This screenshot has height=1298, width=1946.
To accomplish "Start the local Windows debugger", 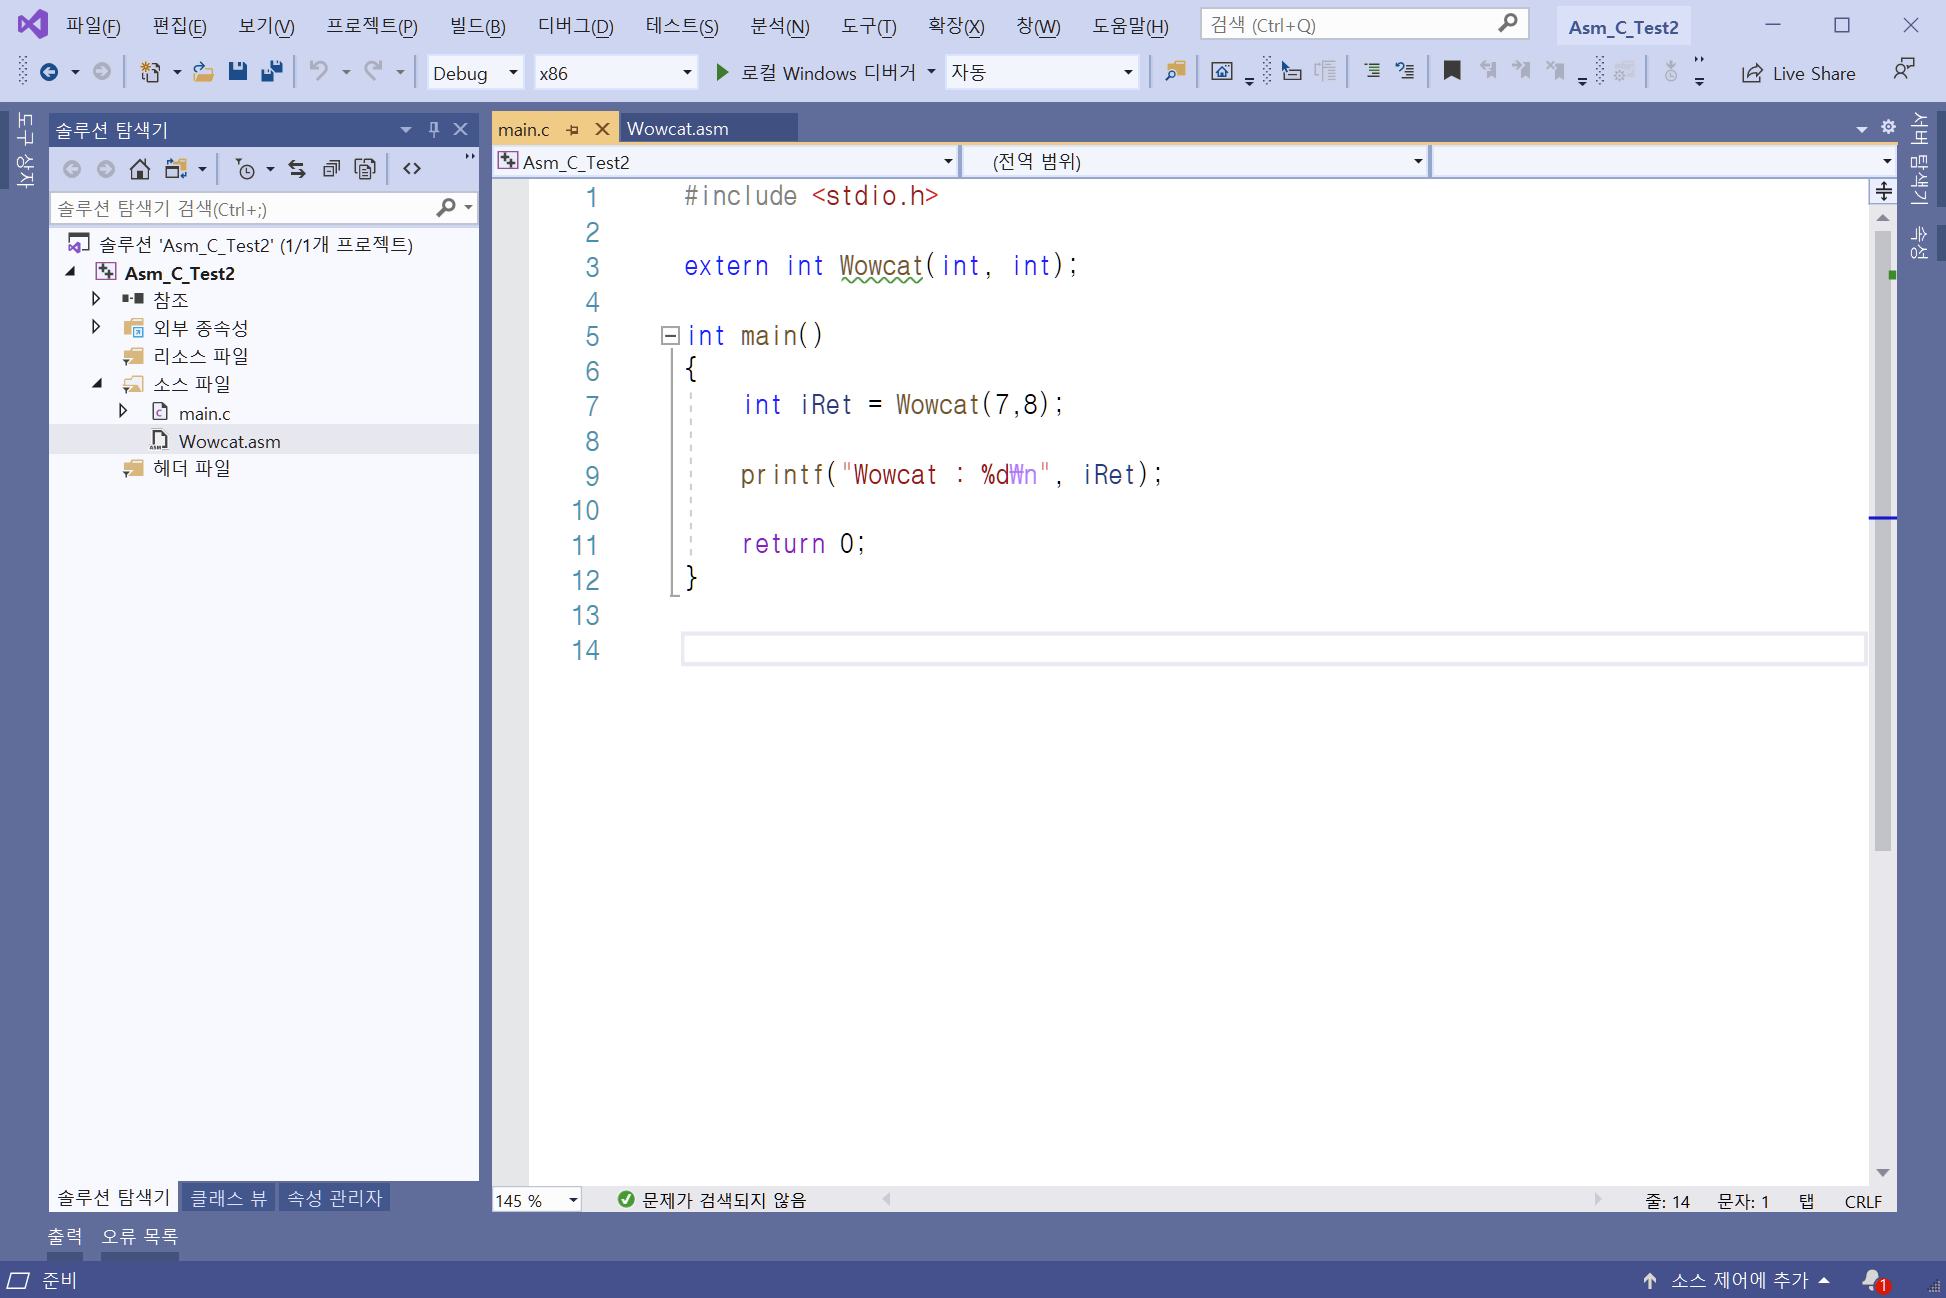I will coord(815,73).
